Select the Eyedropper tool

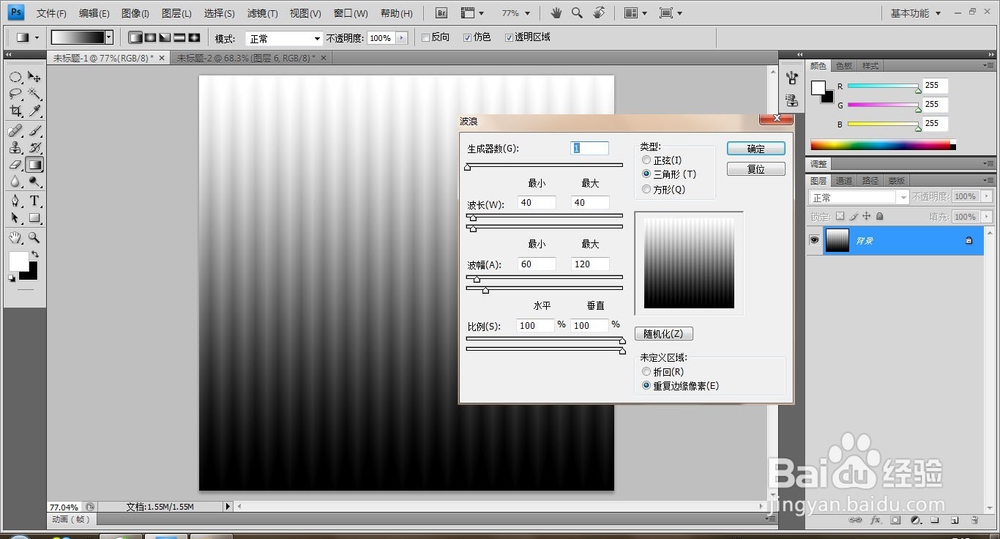(34, 112)
